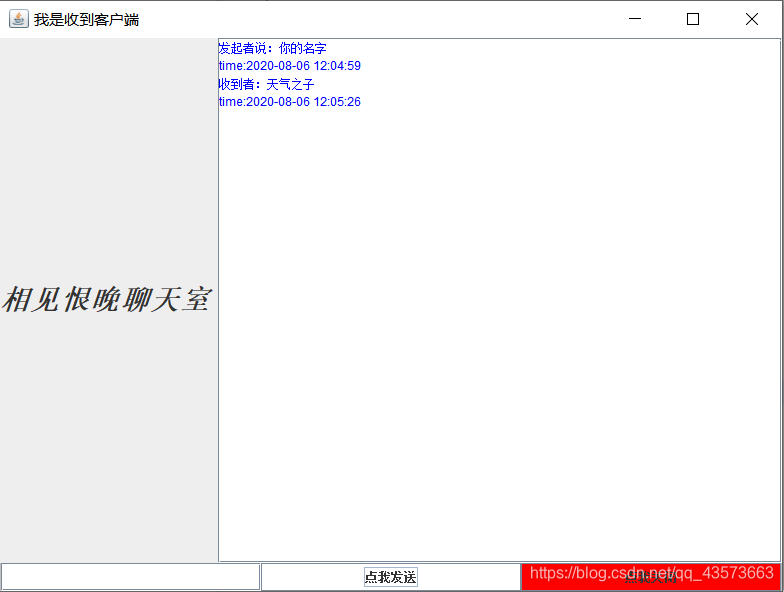Click the Java coffee cup window icon
The image size is (784, 592).
coord(18,19)
